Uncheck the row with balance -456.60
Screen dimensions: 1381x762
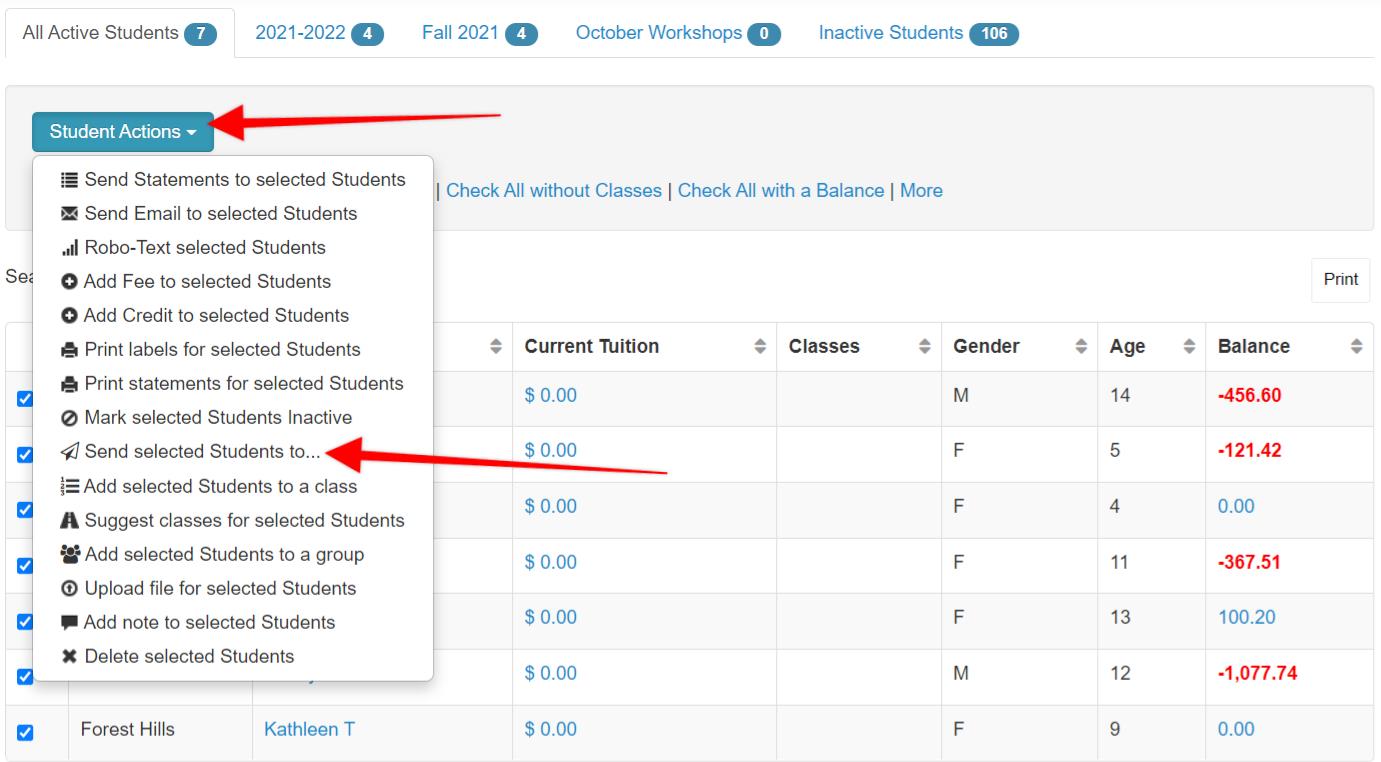pos(25,399)
